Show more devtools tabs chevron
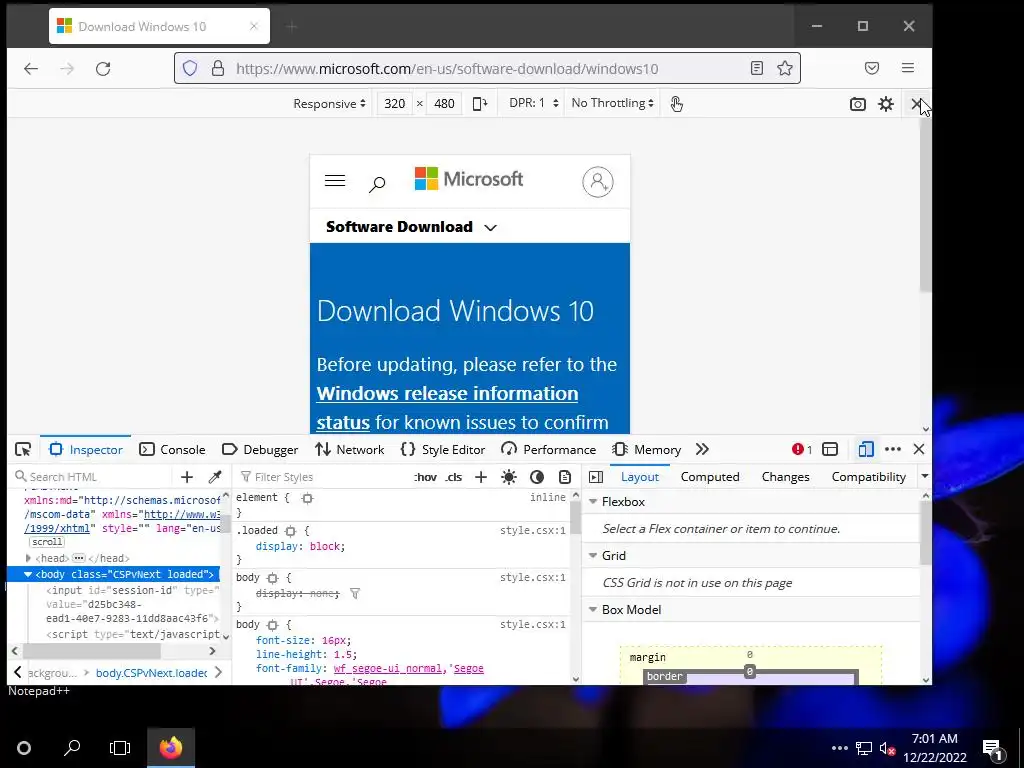 (702, 449)
